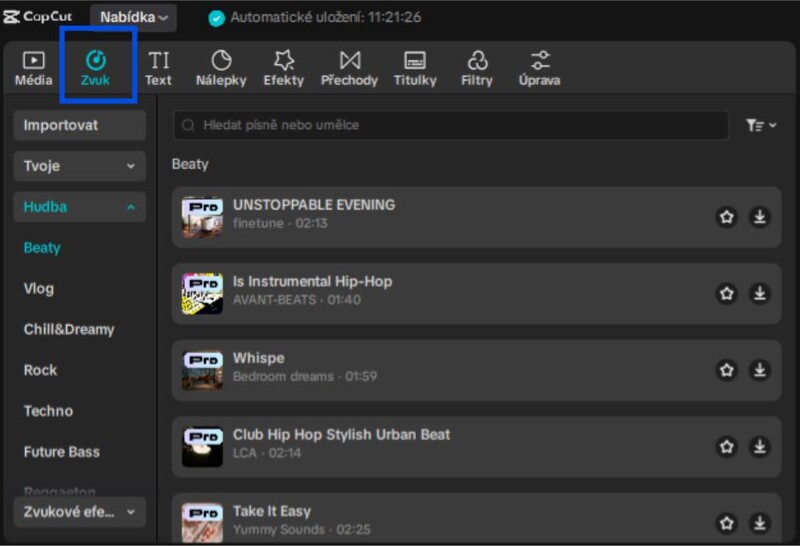This screenshot has height=546, width=800.
Task: Open the Nabídka menu dropdown
Action: coord(134,17)
